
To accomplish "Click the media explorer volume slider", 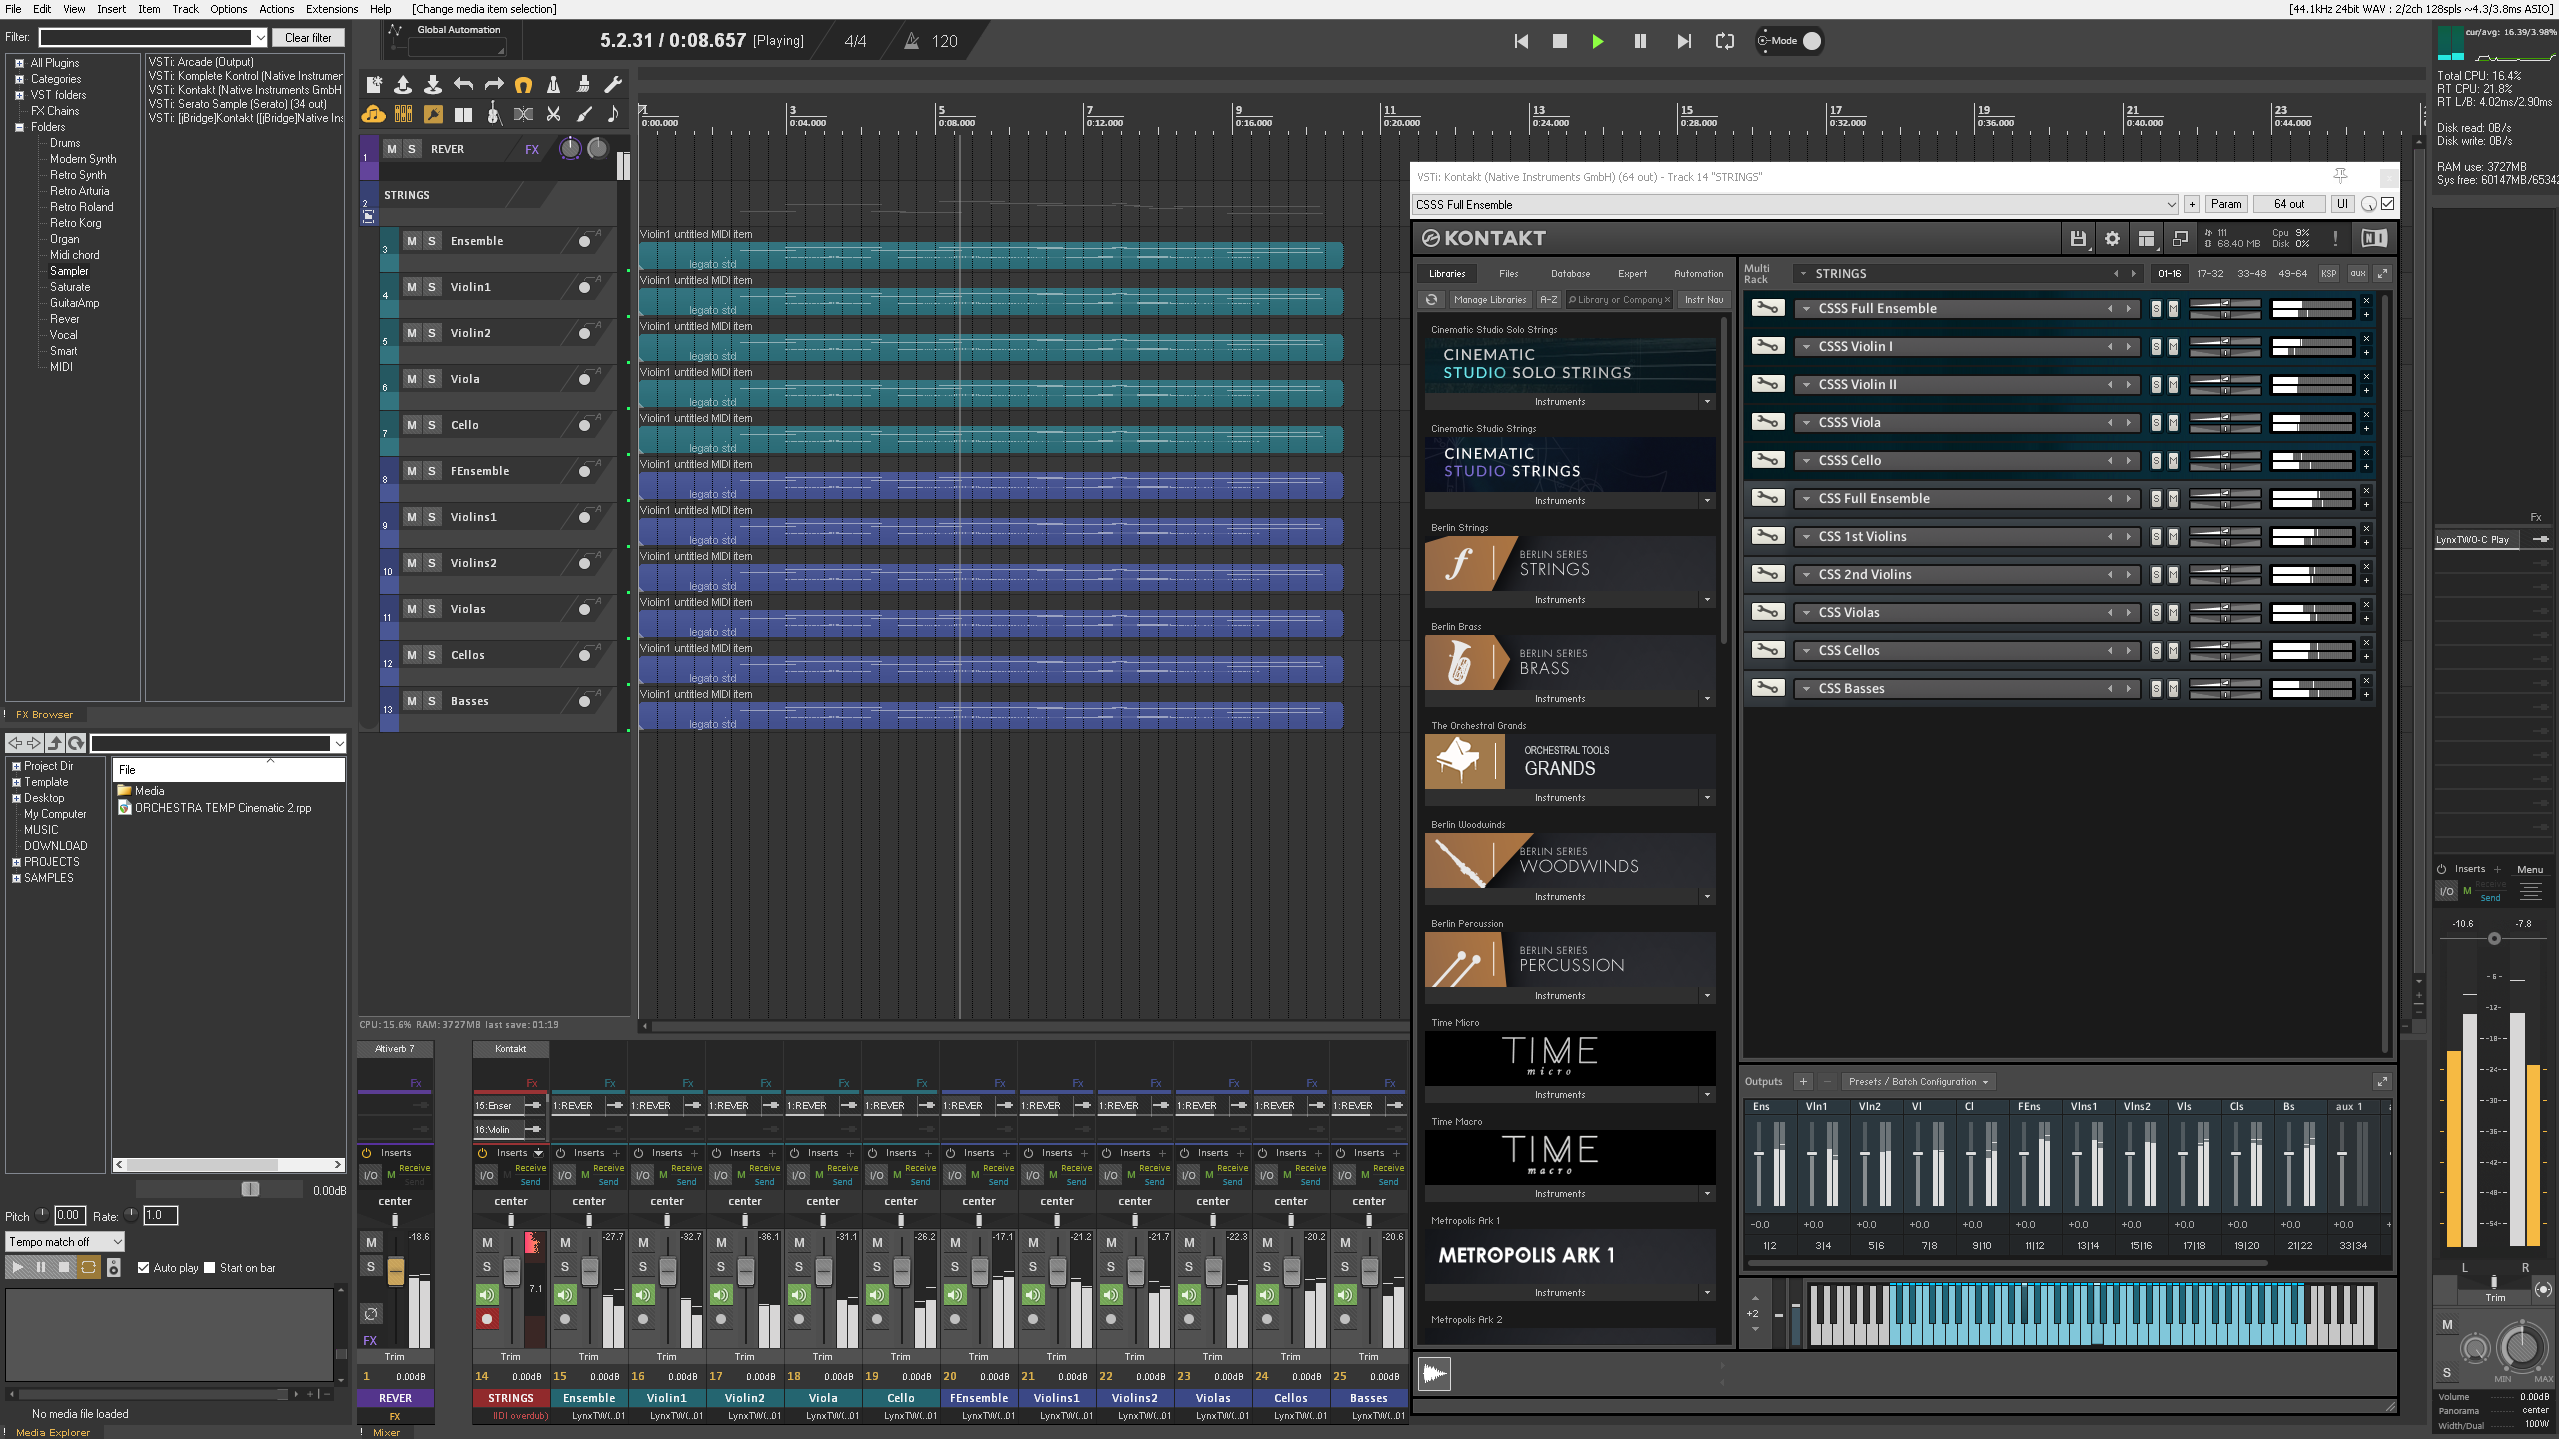I will click(x=250, y=1189).
